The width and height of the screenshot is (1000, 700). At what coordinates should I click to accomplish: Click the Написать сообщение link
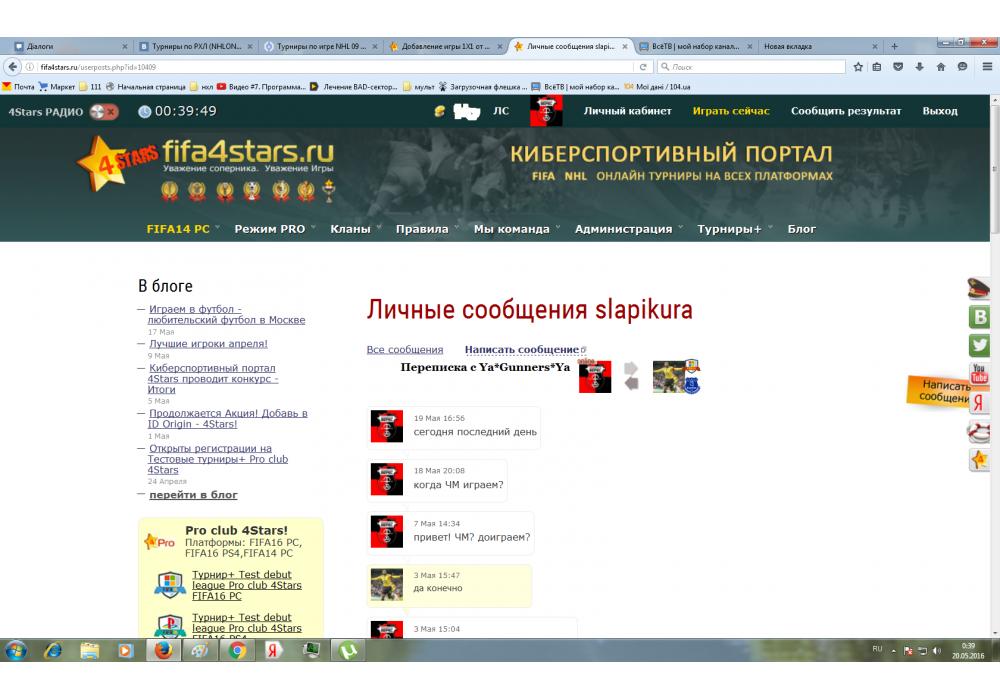[x=521, y=350]
